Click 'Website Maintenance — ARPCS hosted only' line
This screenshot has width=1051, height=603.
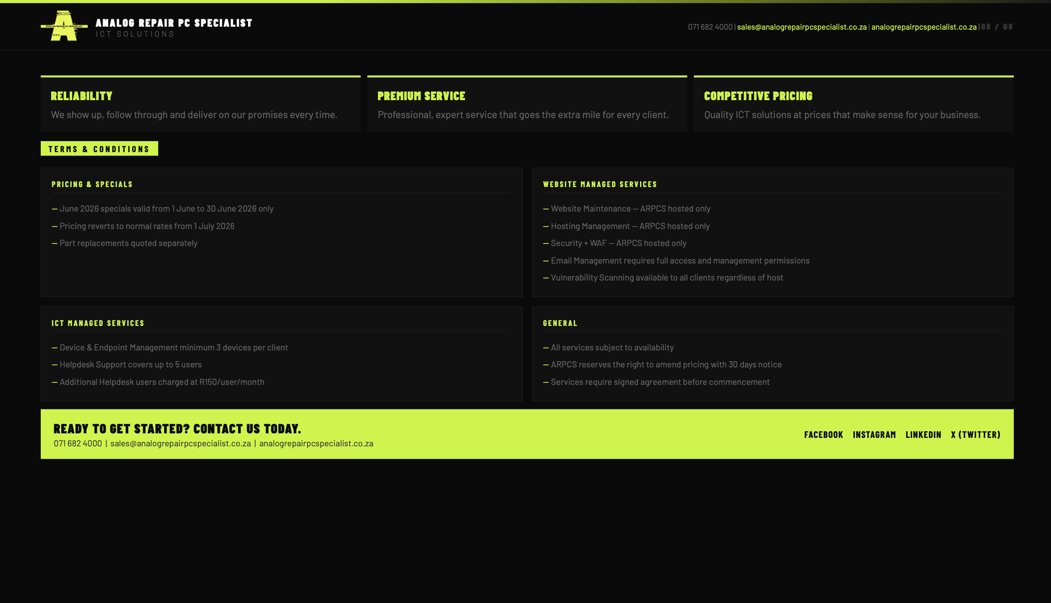pos(627,209)
